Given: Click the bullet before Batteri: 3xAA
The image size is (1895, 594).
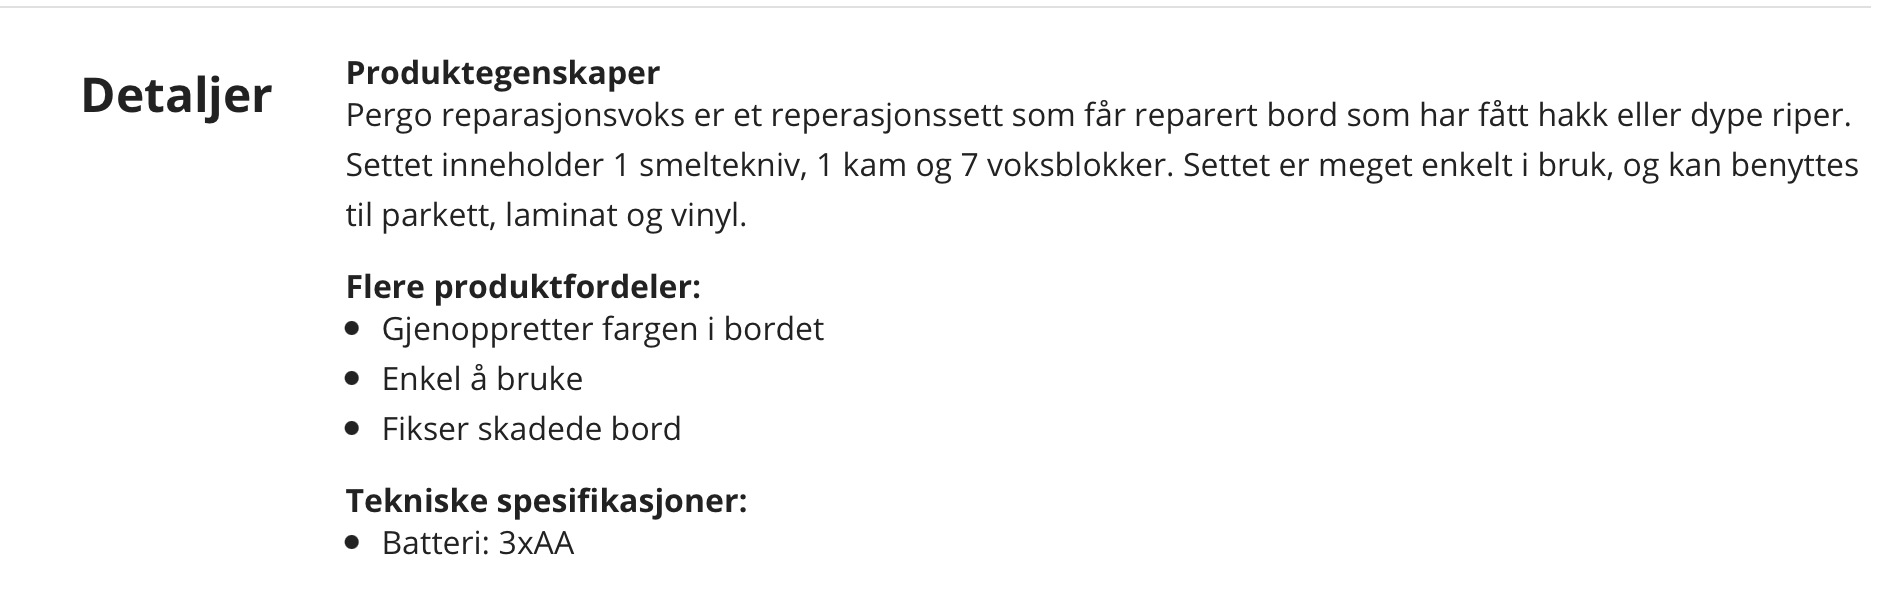Looking at the screenshot, I should pos(351,543).
